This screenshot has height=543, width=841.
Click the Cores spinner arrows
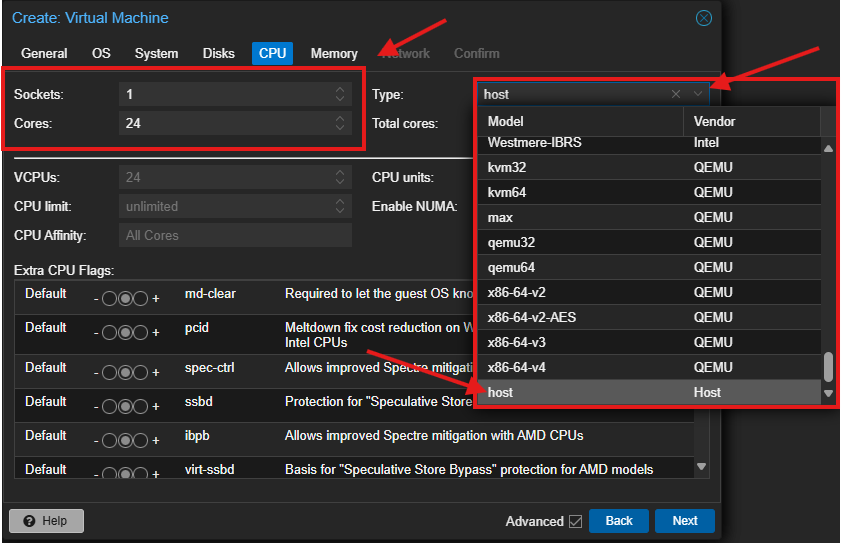340,123
